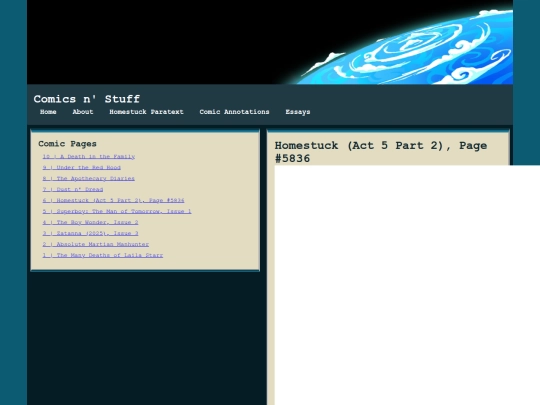Viewport: 540px width, 405px height.
Task: Open '2 | Absolute Martian Manhunter'
Action: coord(96,244)
